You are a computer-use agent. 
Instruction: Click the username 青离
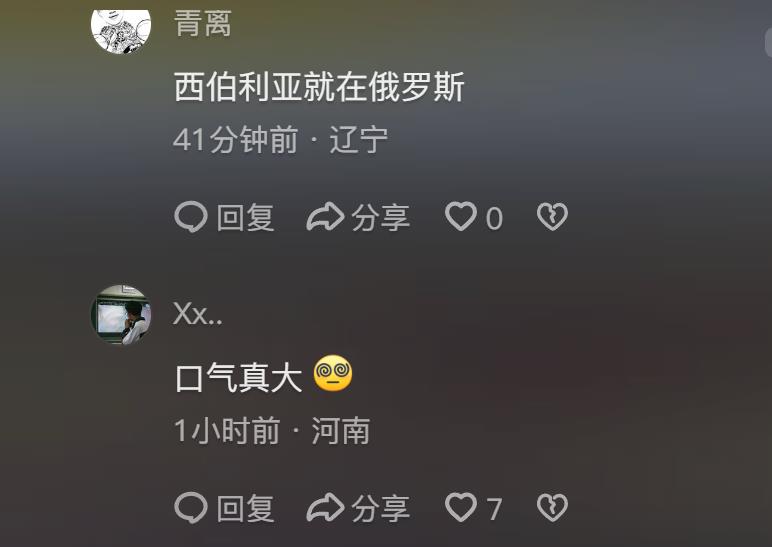pos(203,24)
